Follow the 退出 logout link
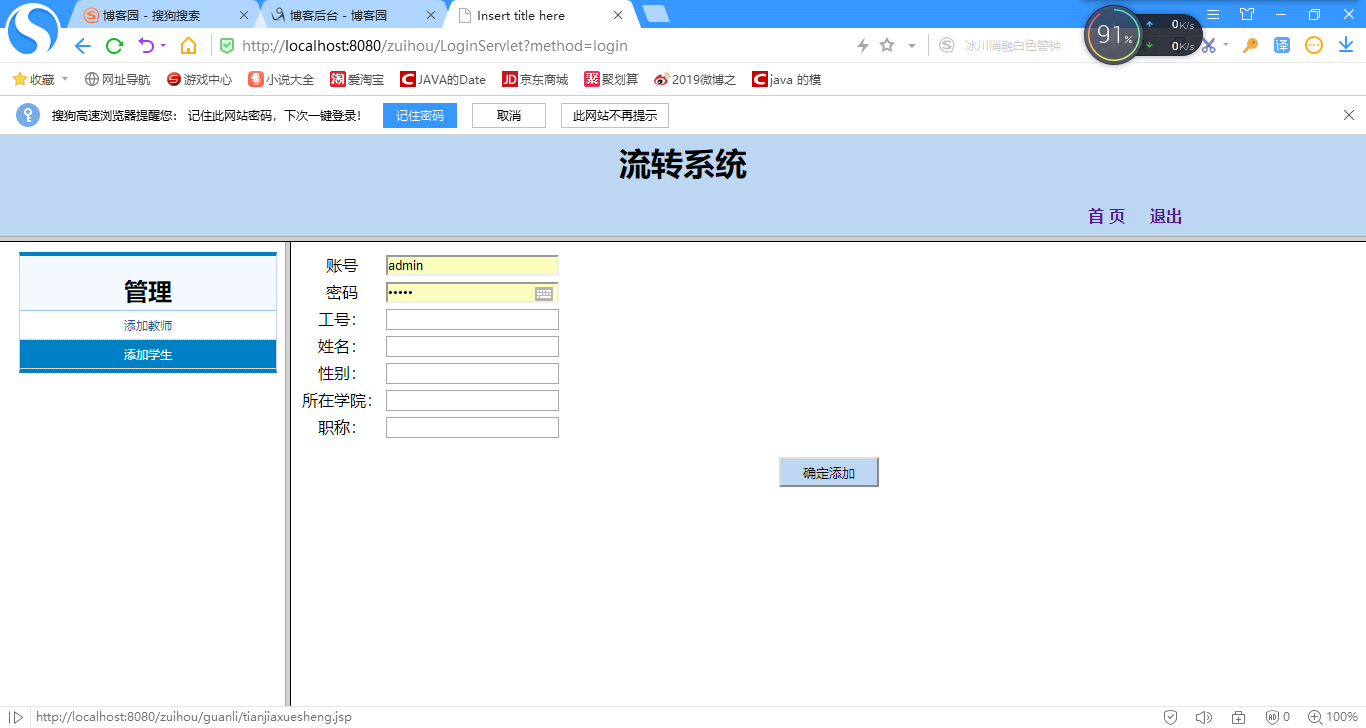The height and width of the screenshot is (728, 1366). (1166, 216)
